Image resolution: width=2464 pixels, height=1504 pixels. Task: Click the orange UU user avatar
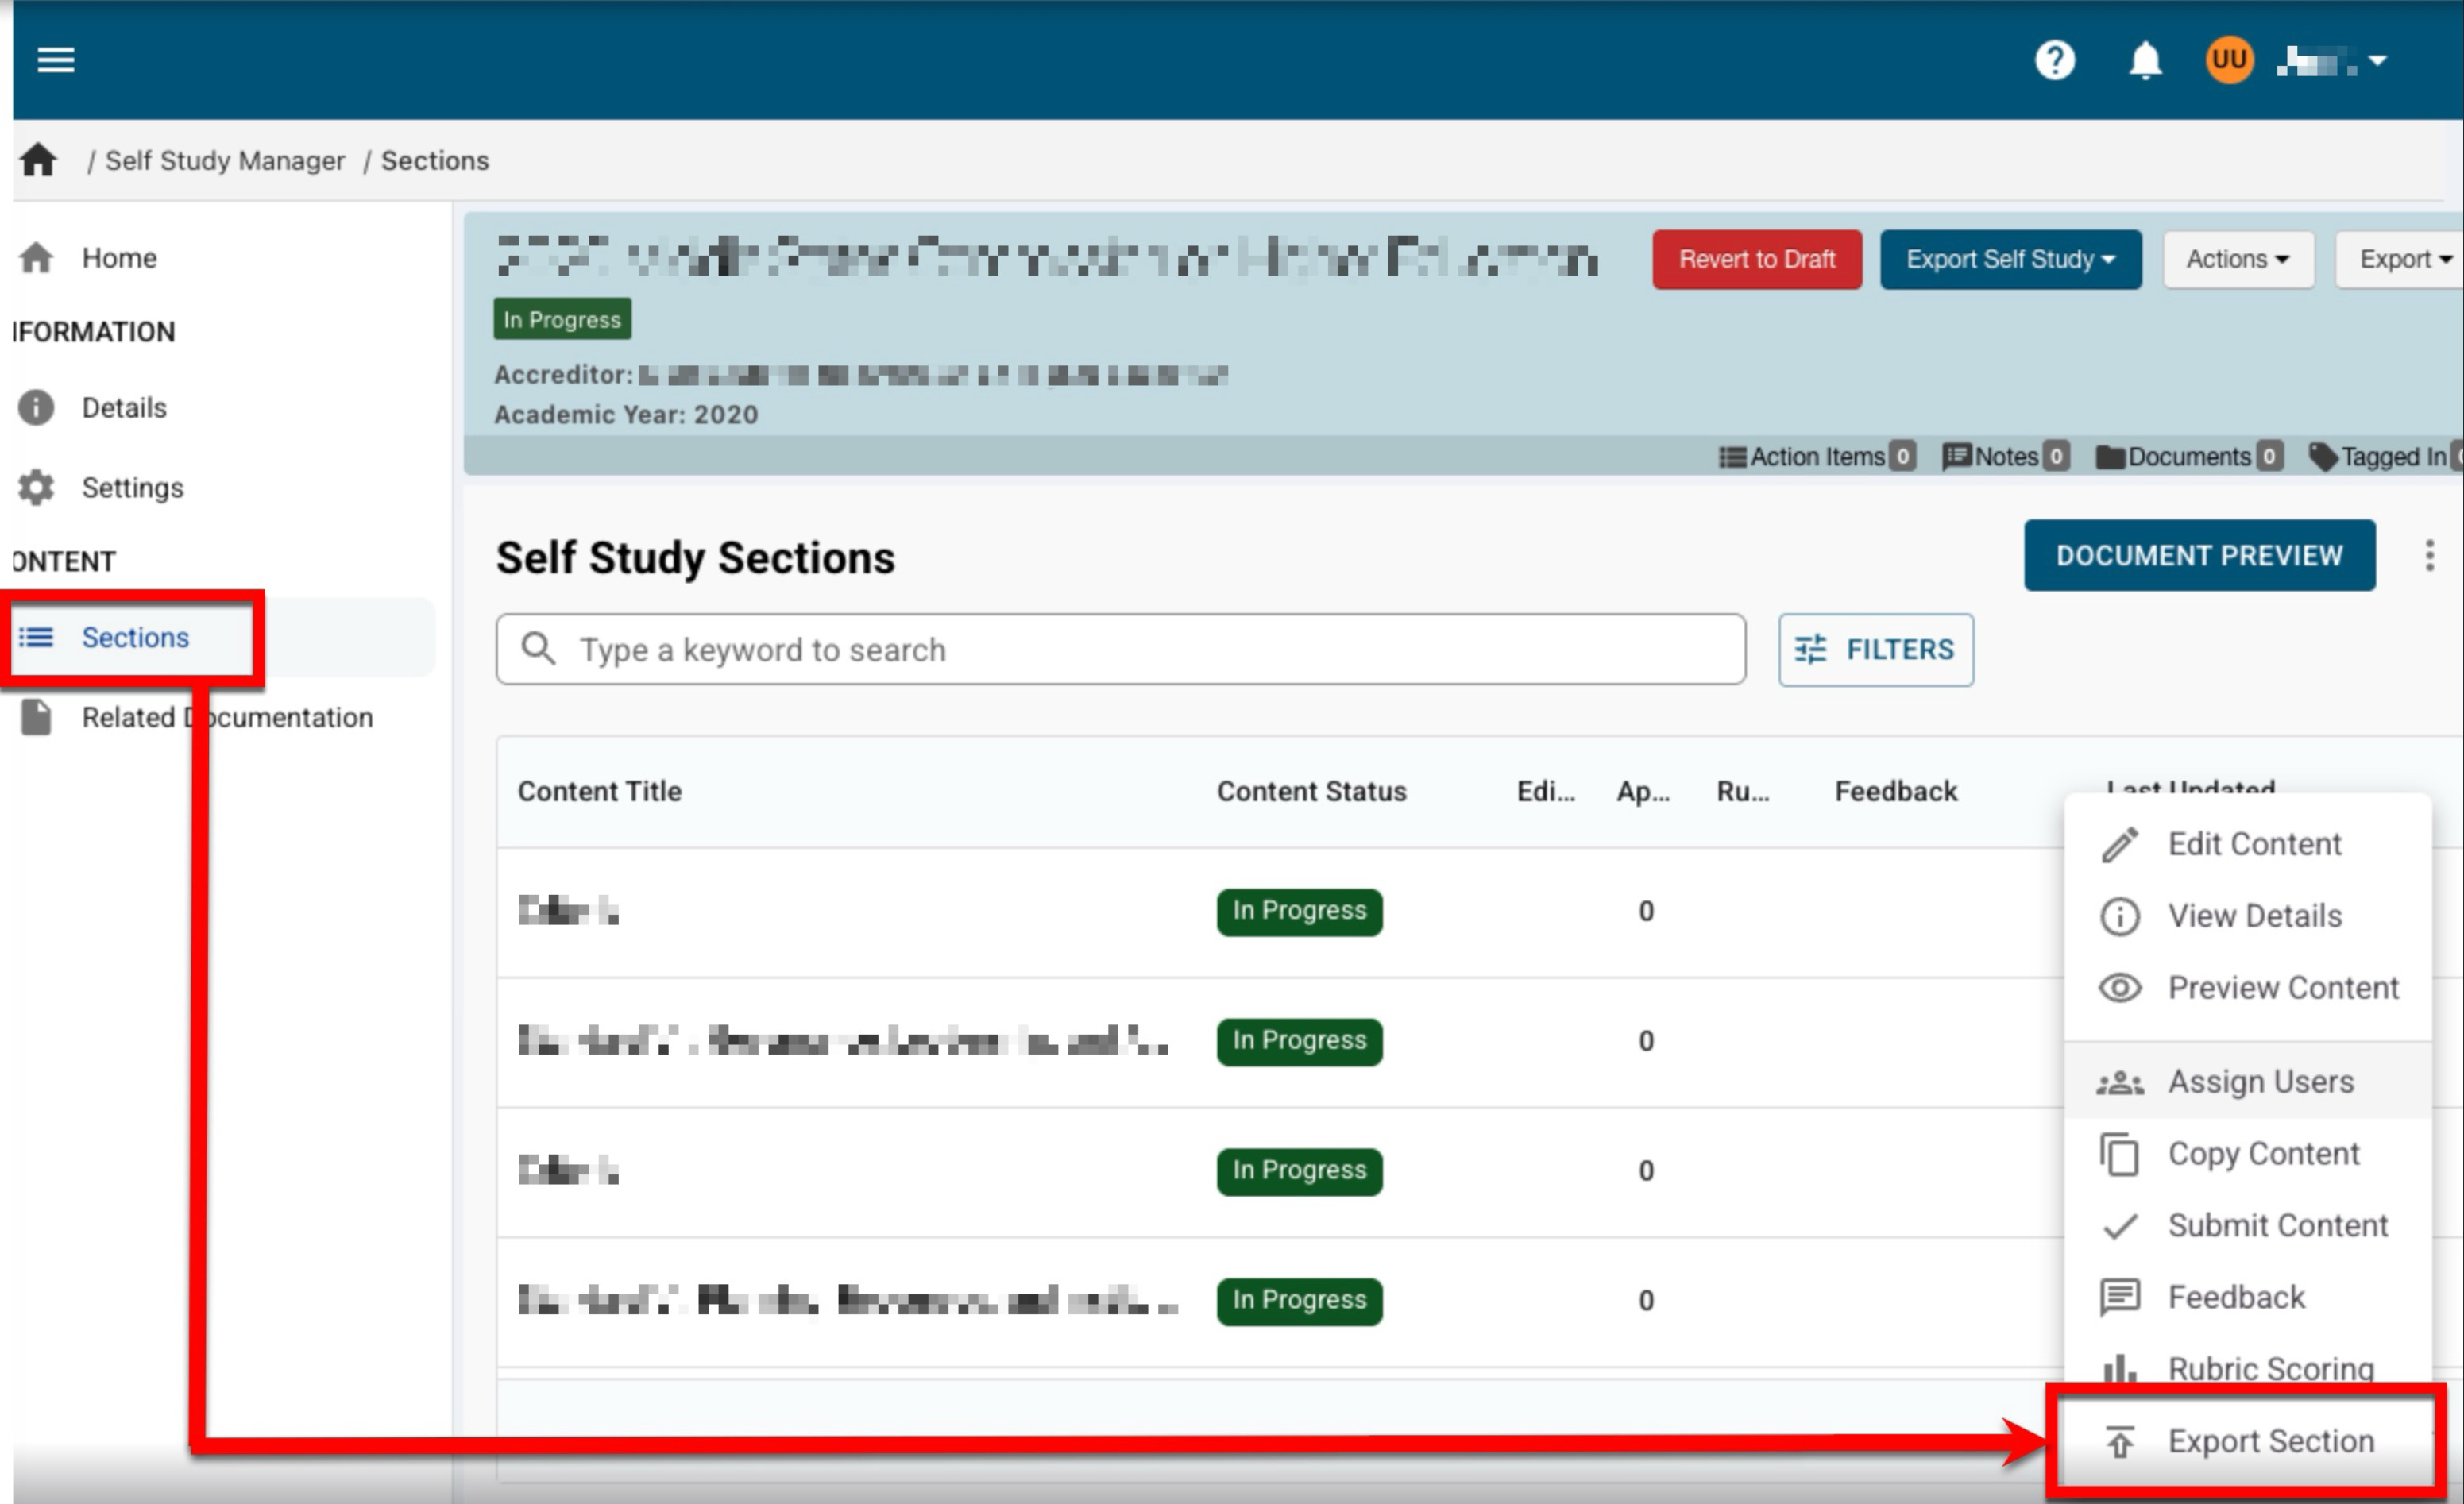2228,60
